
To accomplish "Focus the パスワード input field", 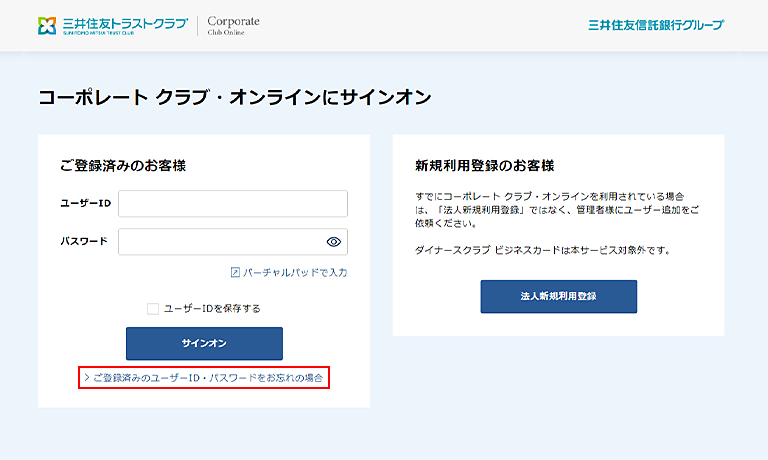I will pyautogui.click(x=233, y=242).
